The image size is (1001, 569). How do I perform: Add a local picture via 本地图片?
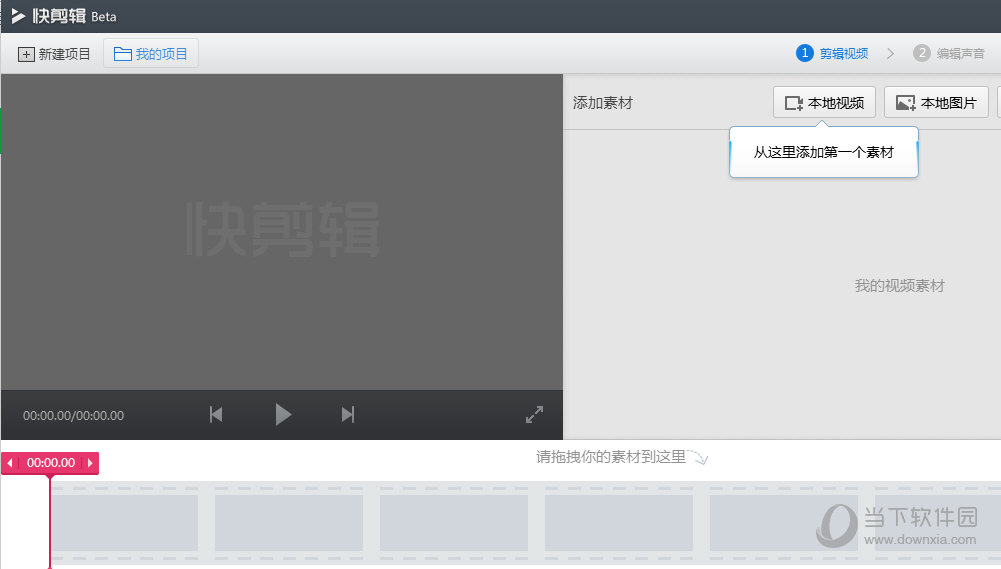[x=937, y=103]
